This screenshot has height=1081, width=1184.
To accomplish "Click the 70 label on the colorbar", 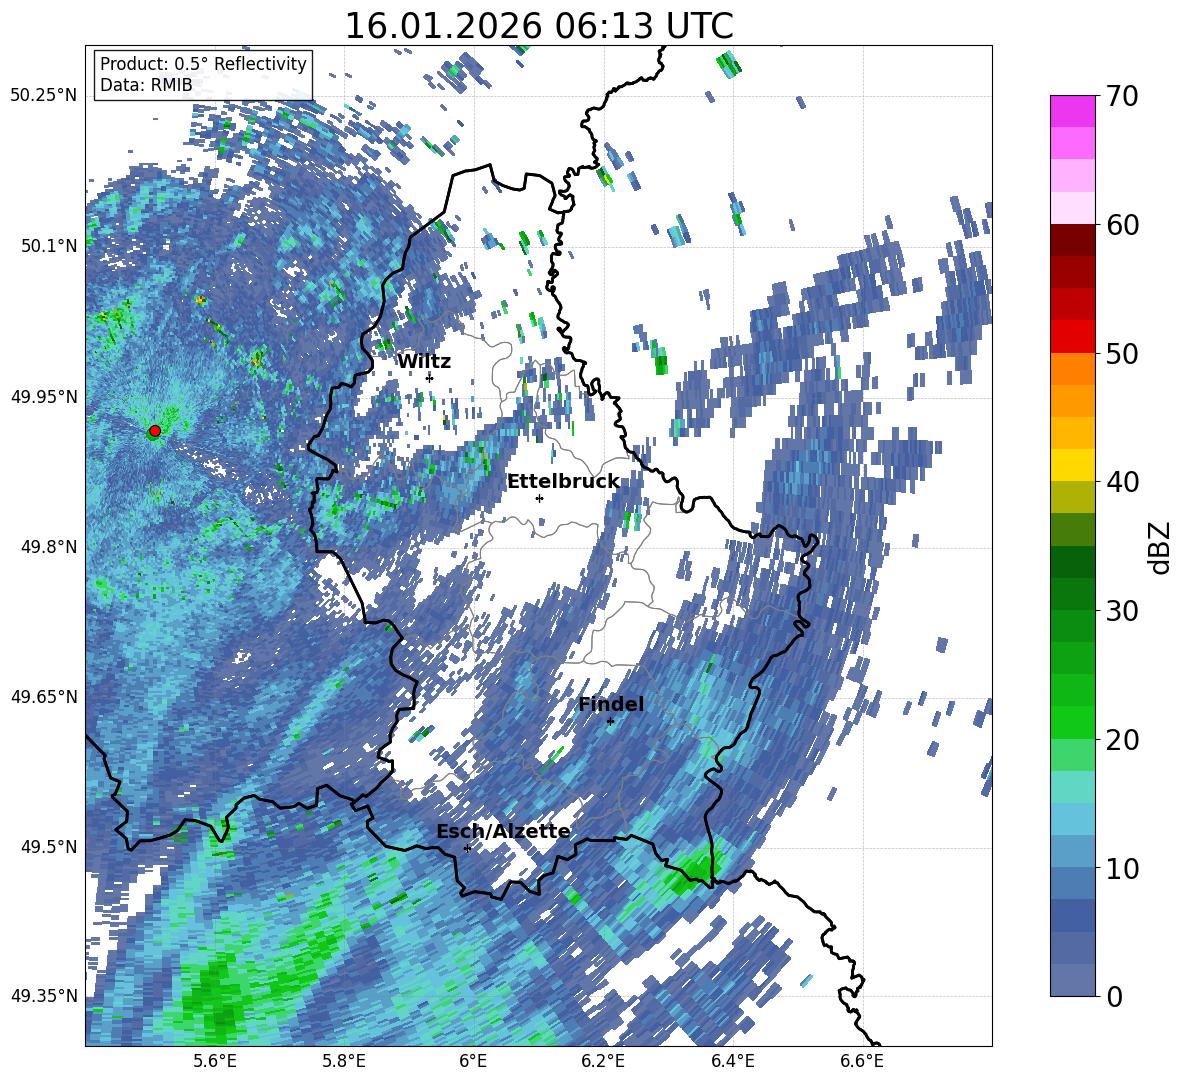I will [x=1121, y=97].
